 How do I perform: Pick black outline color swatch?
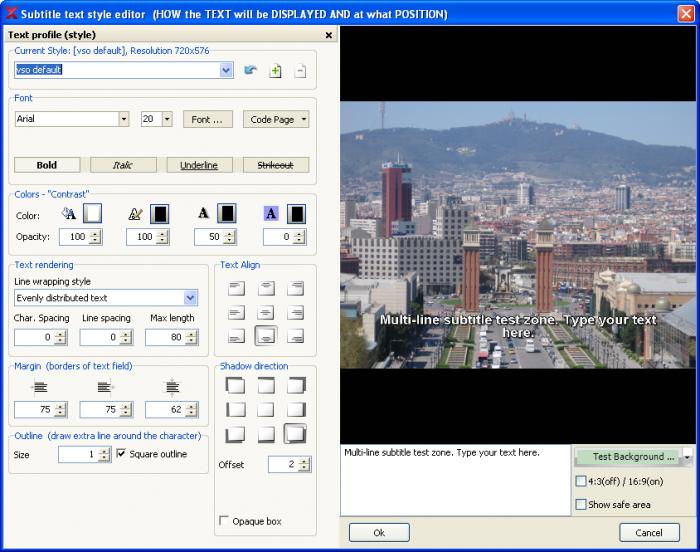159,213
